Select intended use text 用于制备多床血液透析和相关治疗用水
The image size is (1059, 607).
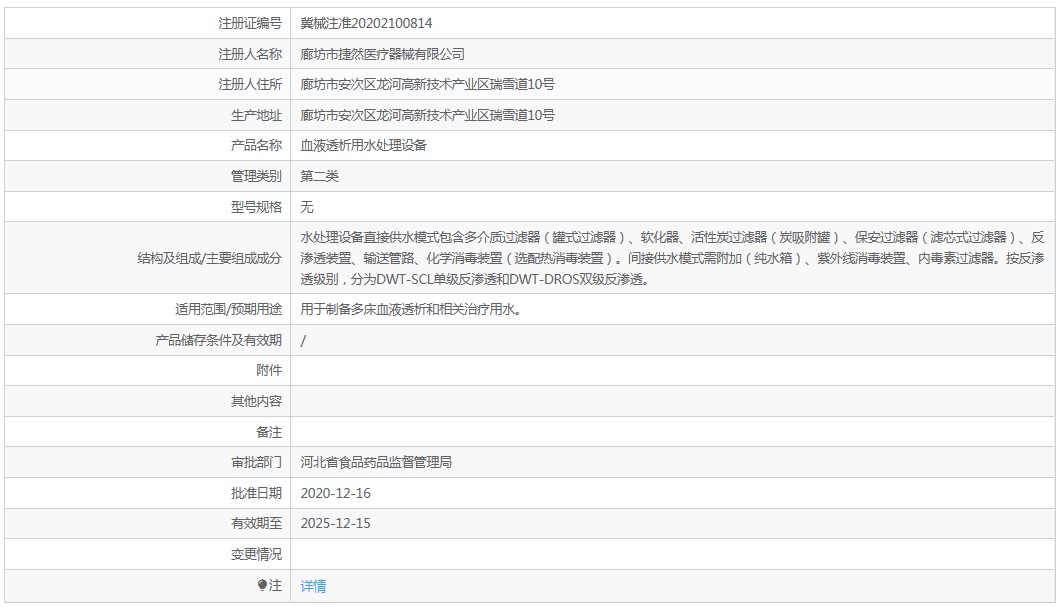tap(411, 309)
